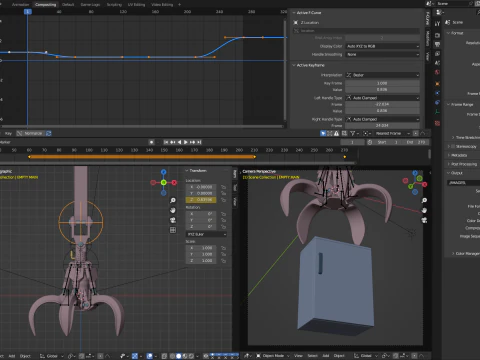
Task: Enable the Stereoscopy checkbox
Action: [453, 146]
